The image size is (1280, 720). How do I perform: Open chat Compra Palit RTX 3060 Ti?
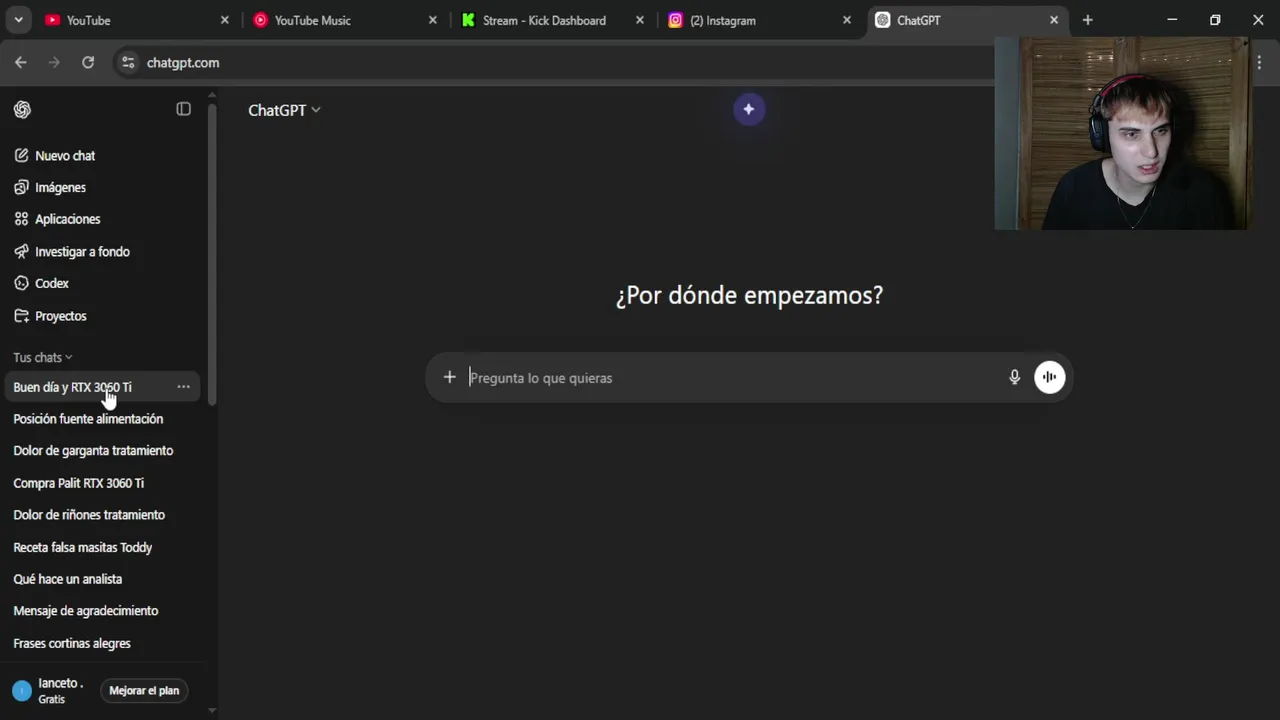pos(100,483)
